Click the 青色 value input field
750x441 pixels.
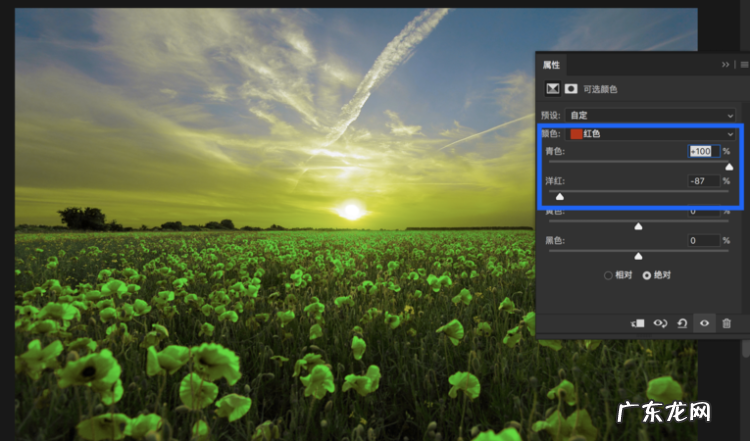[703, 151]
